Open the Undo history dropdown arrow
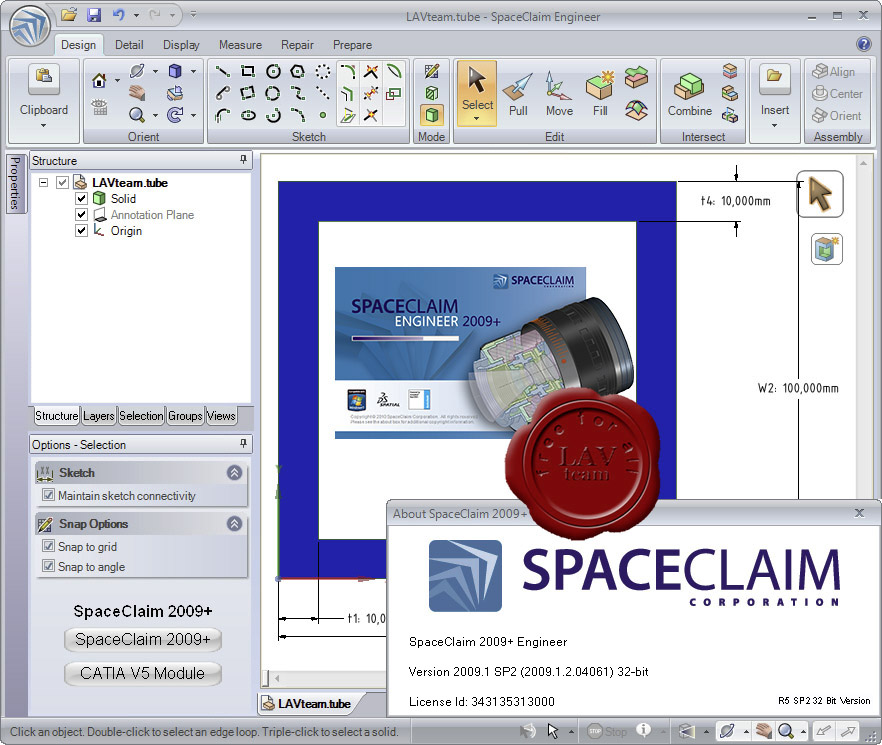 pos(136,15)
